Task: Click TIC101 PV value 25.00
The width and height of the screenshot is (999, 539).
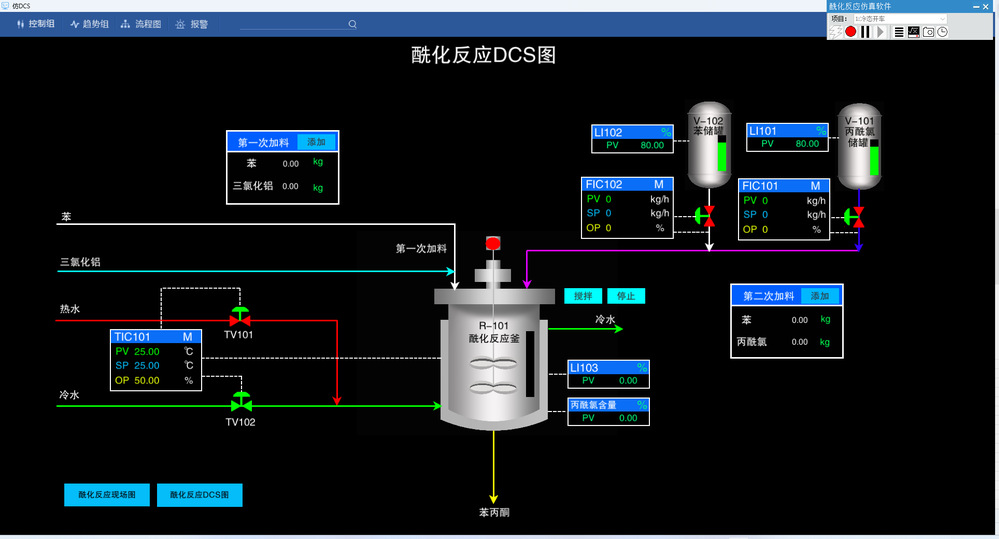Action: (x=147, y=352)
